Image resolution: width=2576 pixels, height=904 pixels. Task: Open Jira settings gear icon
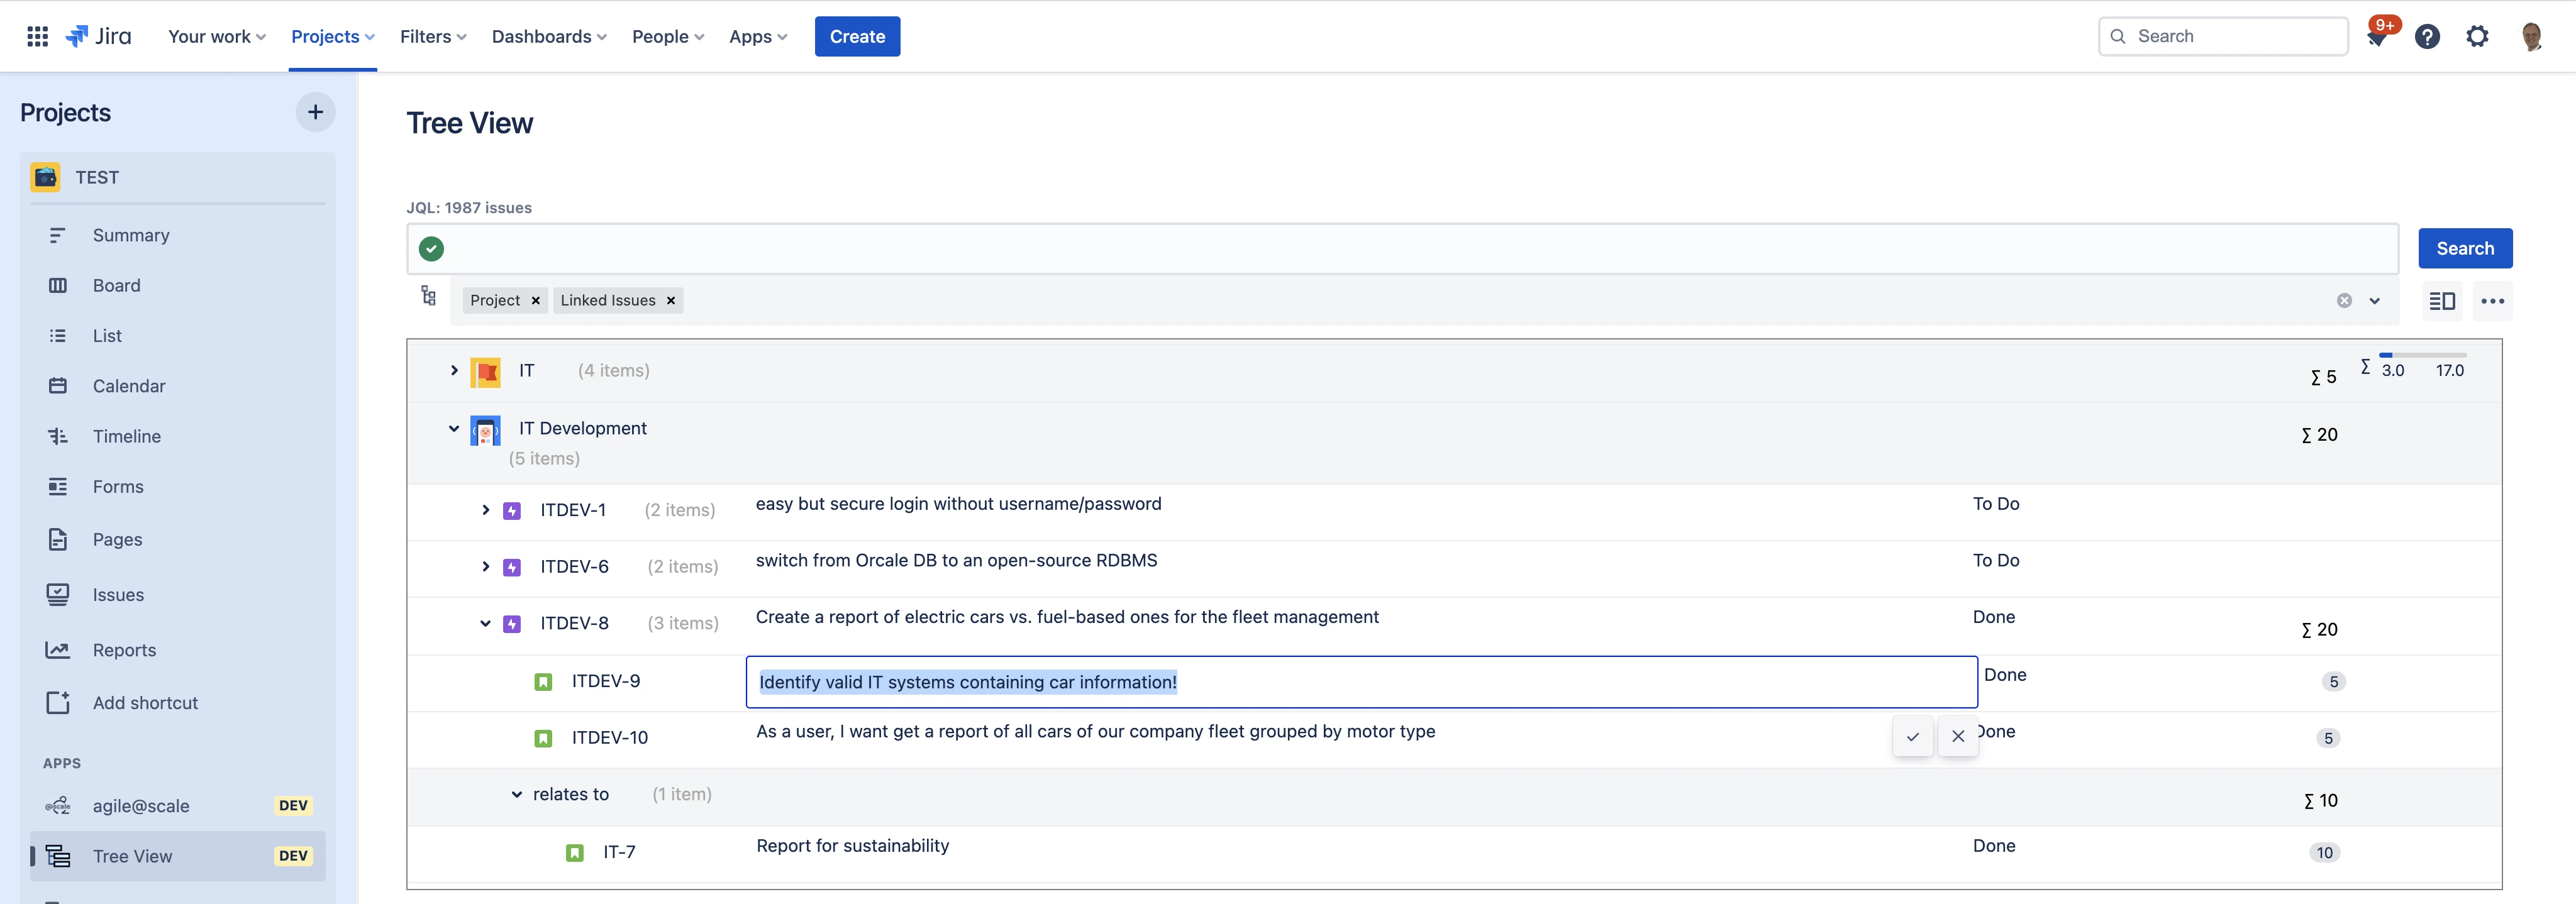2478,36
